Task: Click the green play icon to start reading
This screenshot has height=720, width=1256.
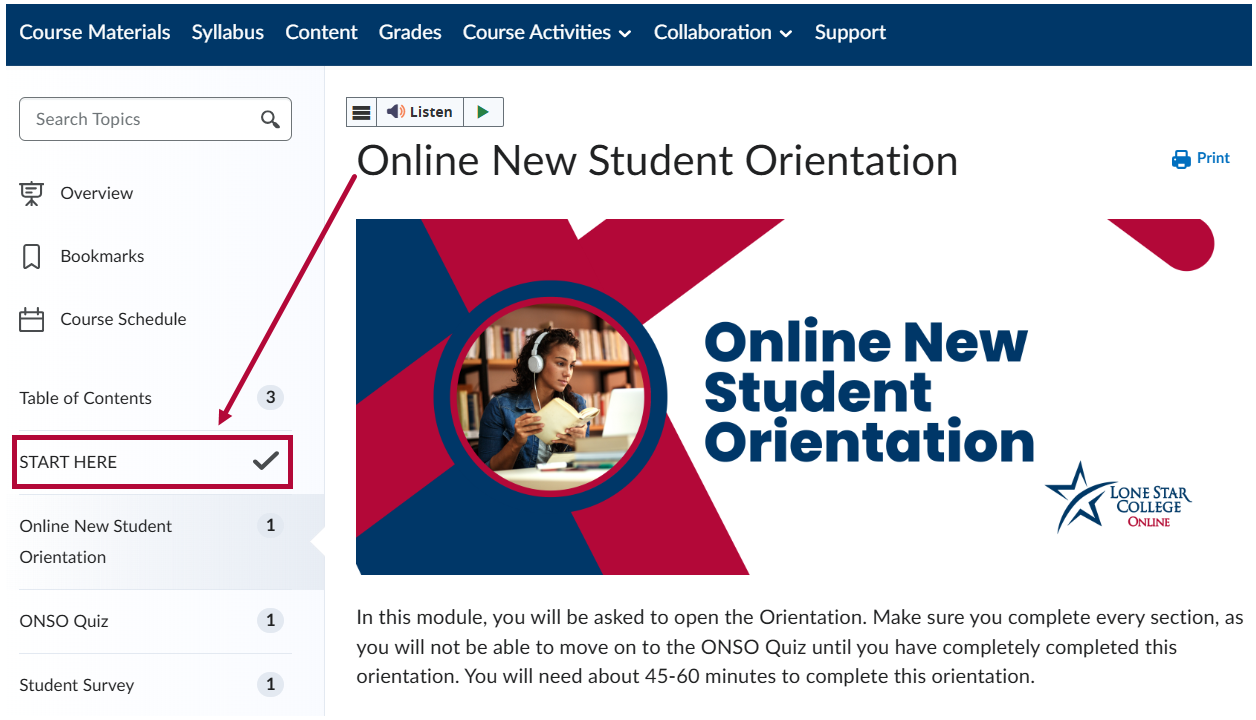Action: (x=484, y=111)
